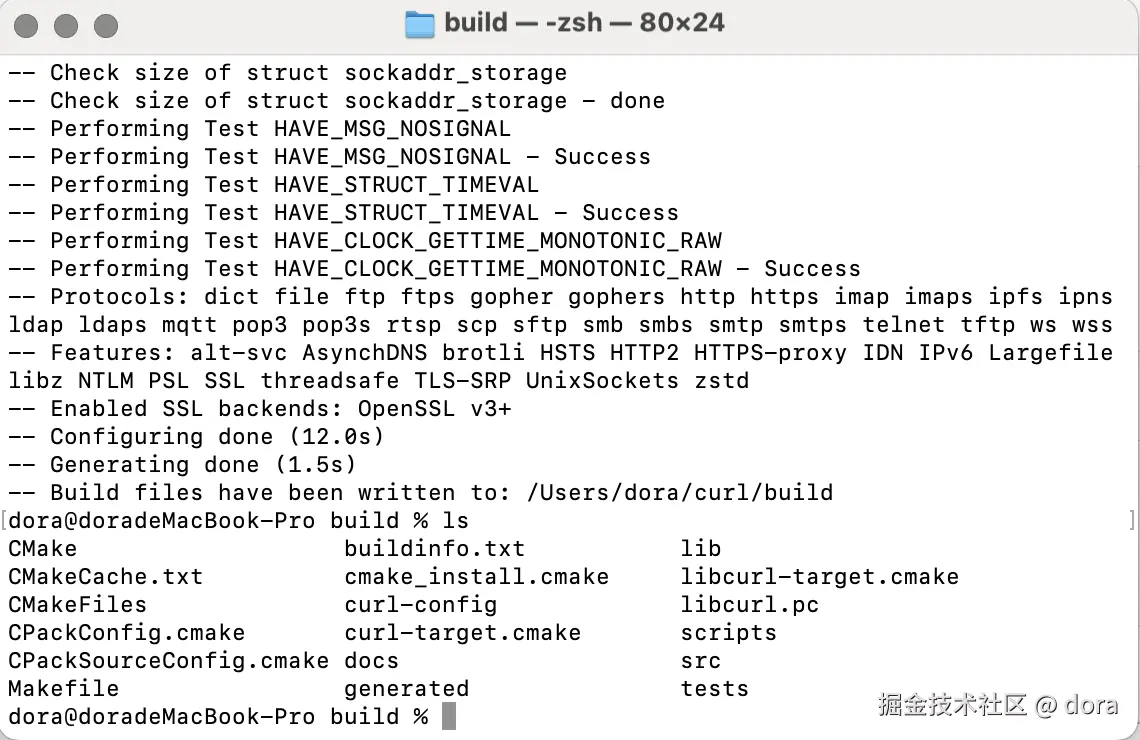
Task: Minimize the terminal window
Action: click(66, 25)
